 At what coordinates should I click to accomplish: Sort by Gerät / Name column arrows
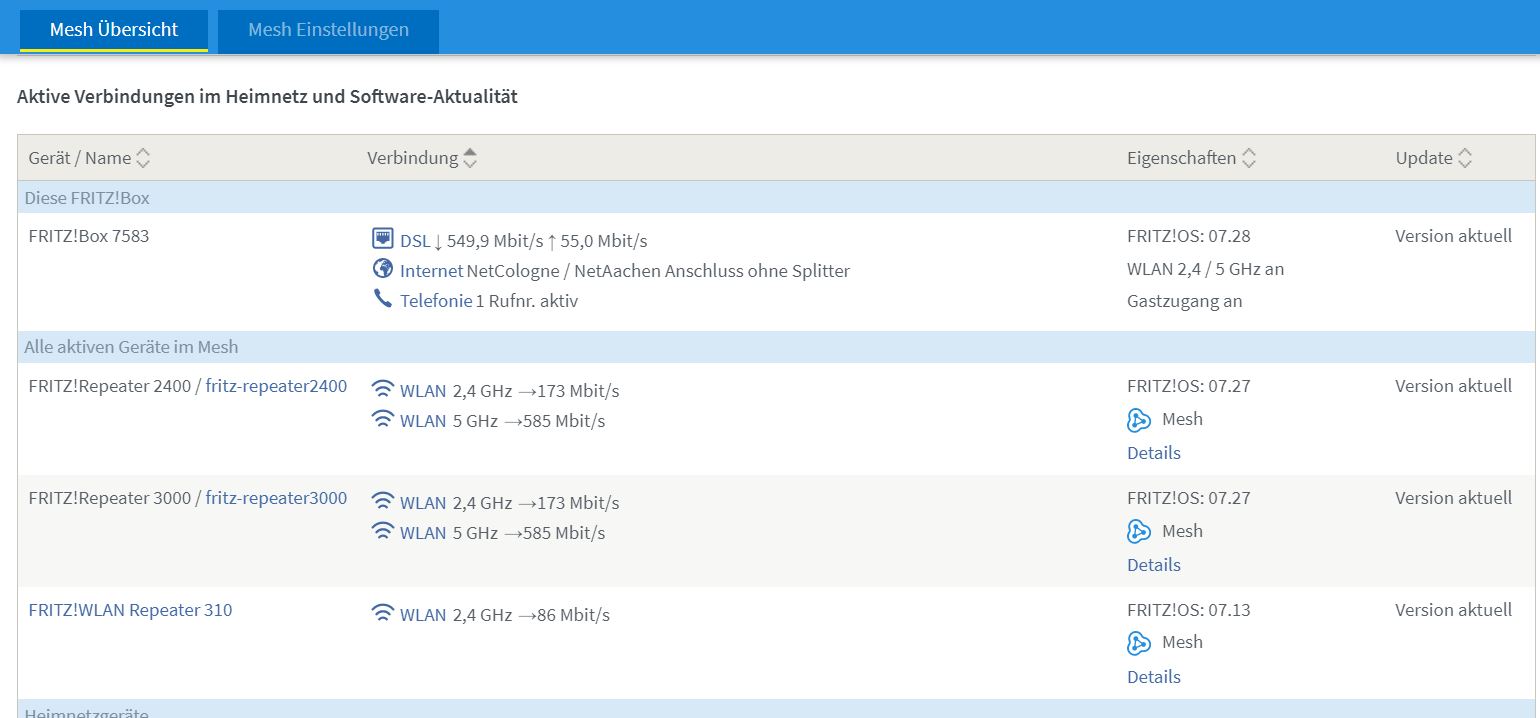143,158
